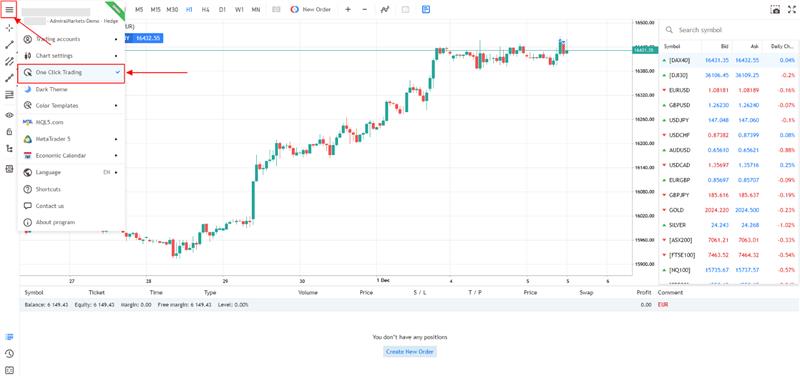800x378 pixels.
Task: Select USDCHF symbol row
Action: click(x=730, y=135)
